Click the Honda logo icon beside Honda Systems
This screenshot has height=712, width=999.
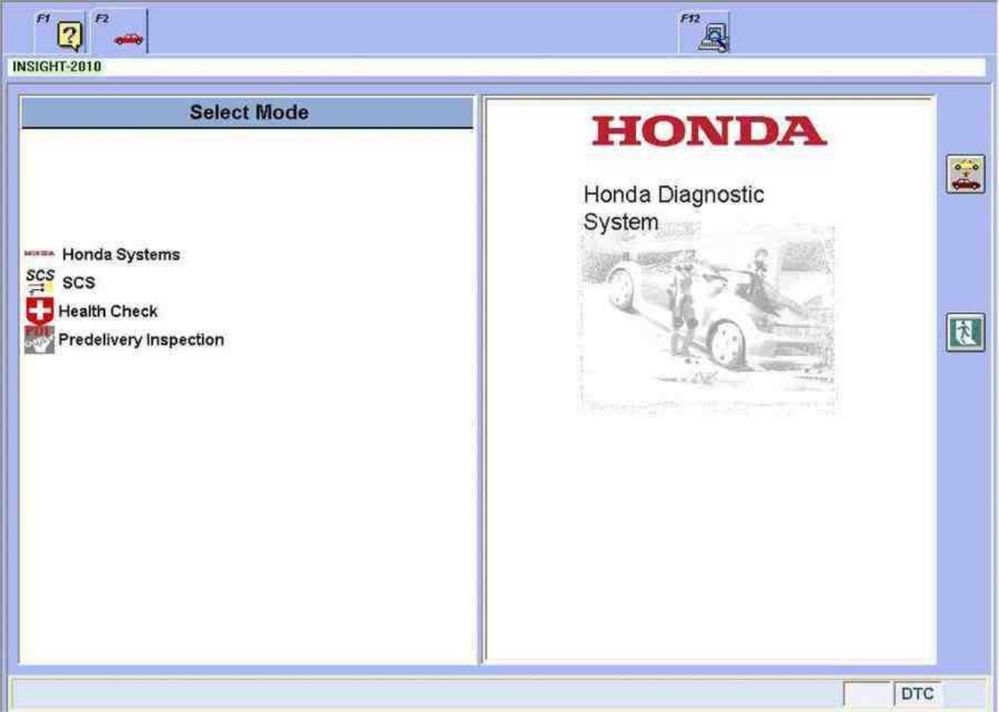pyautogui.click(x=40, y=253)
